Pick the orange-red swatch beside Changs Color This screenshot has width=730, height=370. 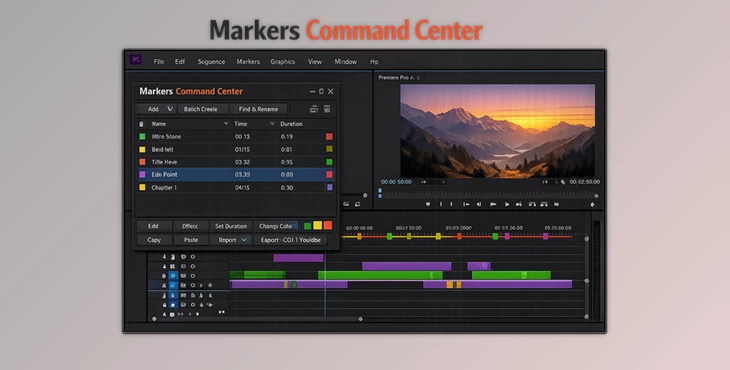(328, 226)
